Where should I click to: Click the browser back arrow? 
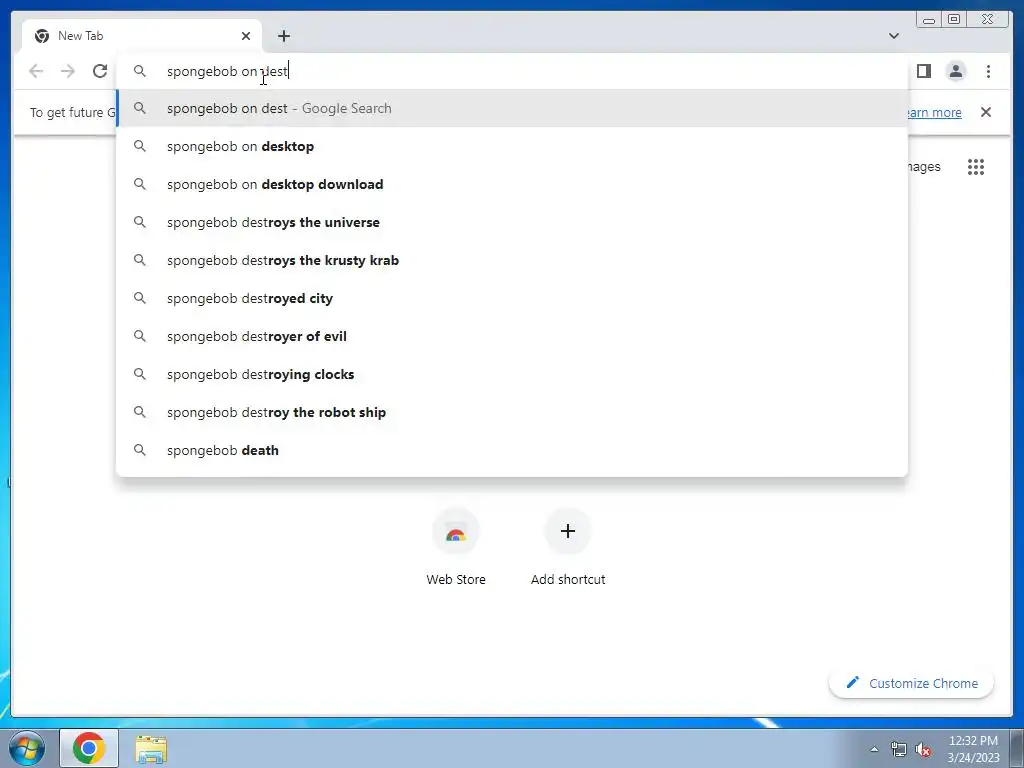coord(36,71)
